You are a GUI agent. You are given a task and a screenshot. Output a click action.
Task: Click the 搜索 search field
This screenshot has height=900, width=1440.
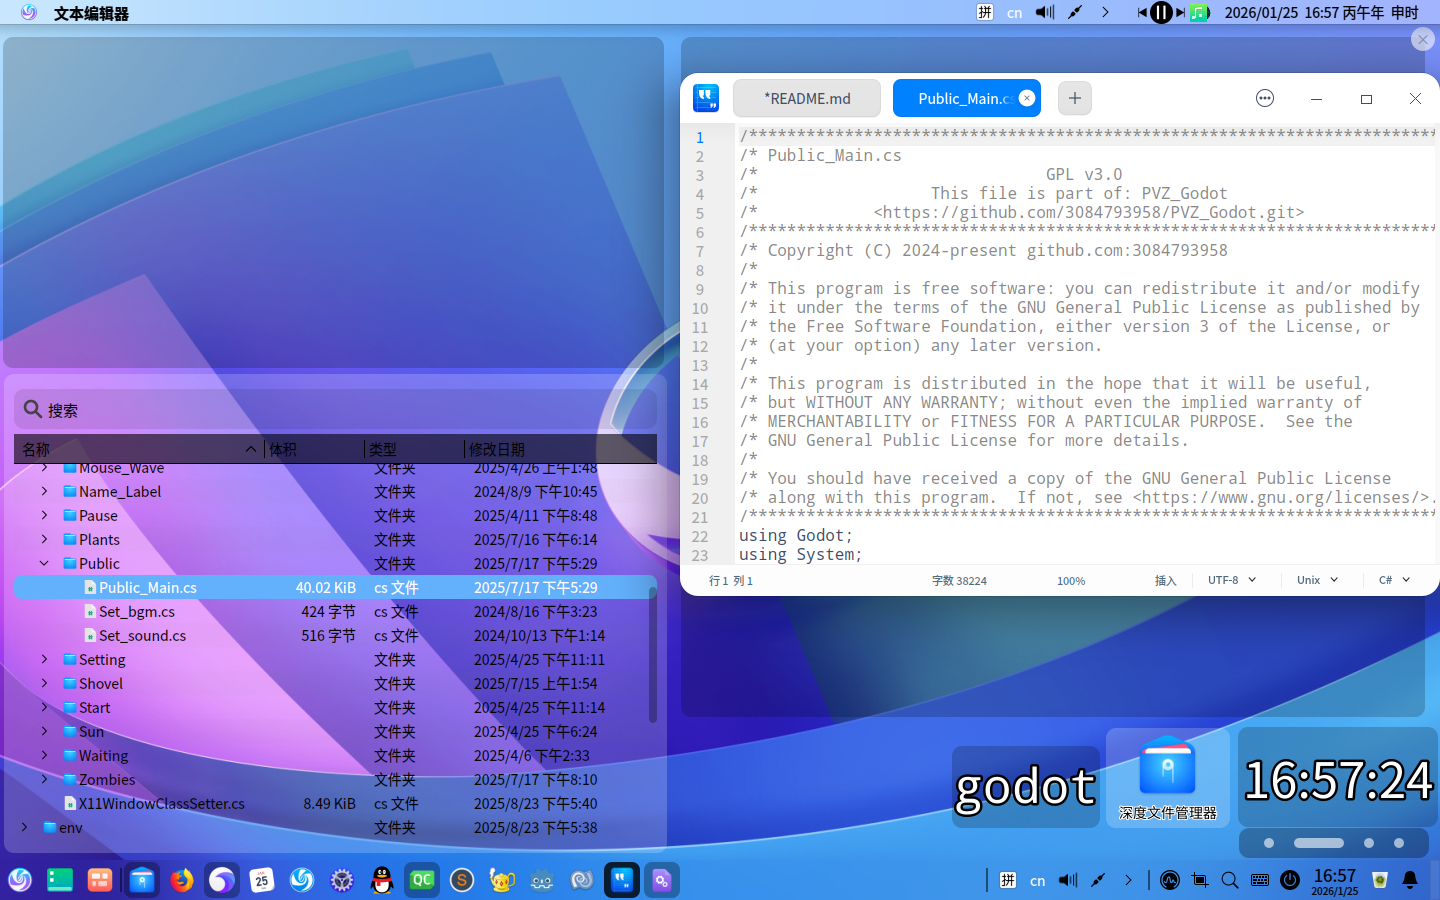(x=335, y=410)
